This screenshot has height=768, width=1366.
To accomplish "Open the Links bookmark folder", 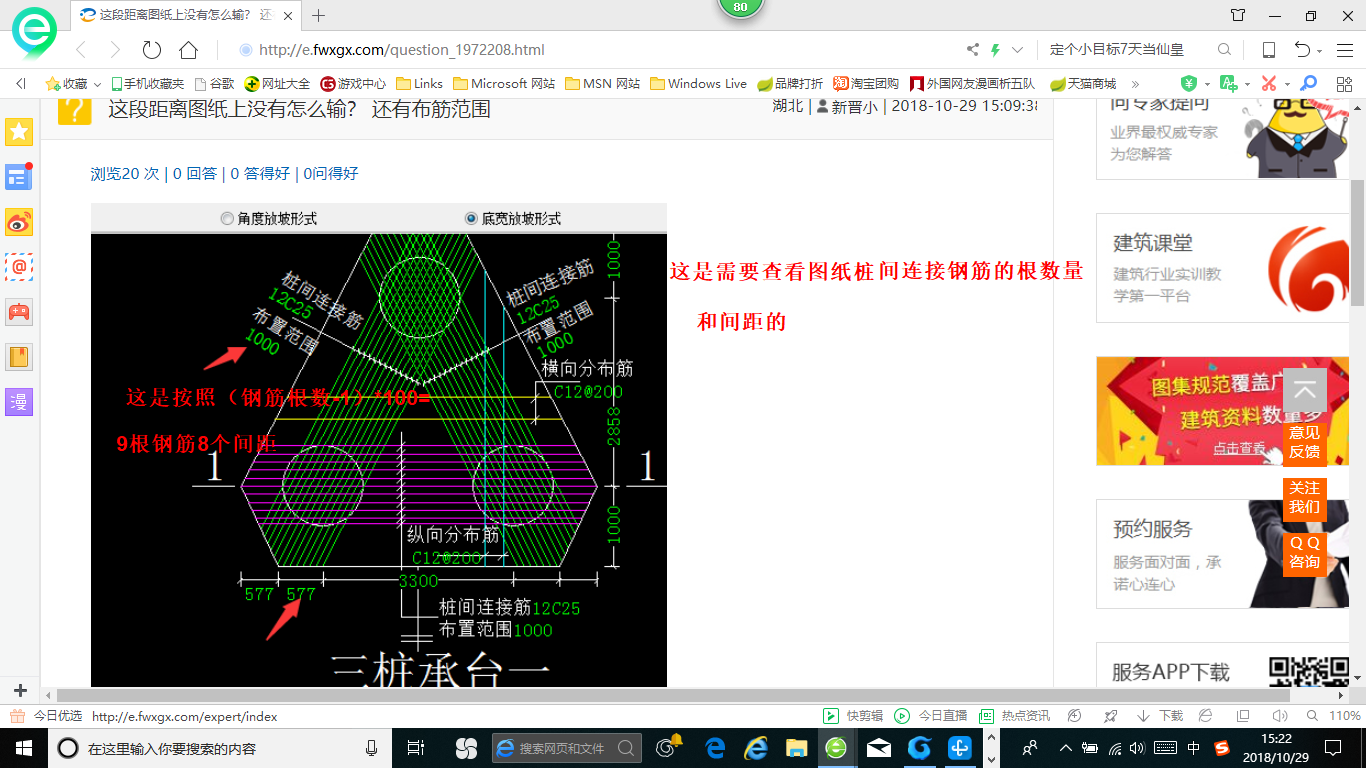I will pos(420,84).
